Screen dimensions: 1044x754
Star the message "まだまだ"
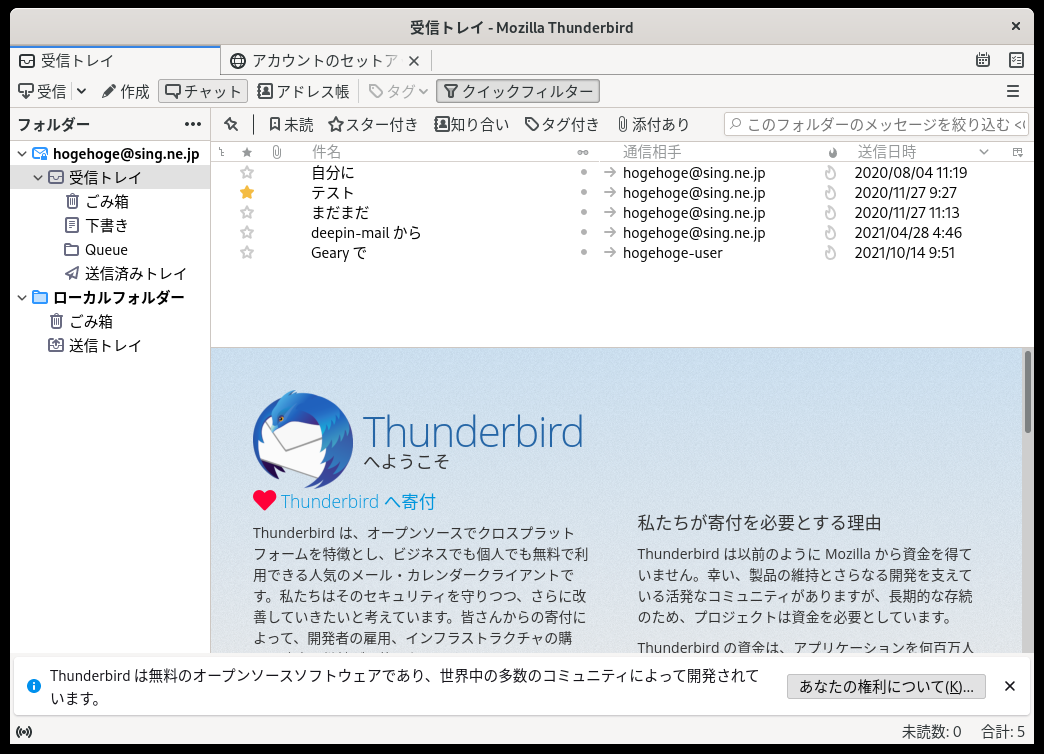247,212
